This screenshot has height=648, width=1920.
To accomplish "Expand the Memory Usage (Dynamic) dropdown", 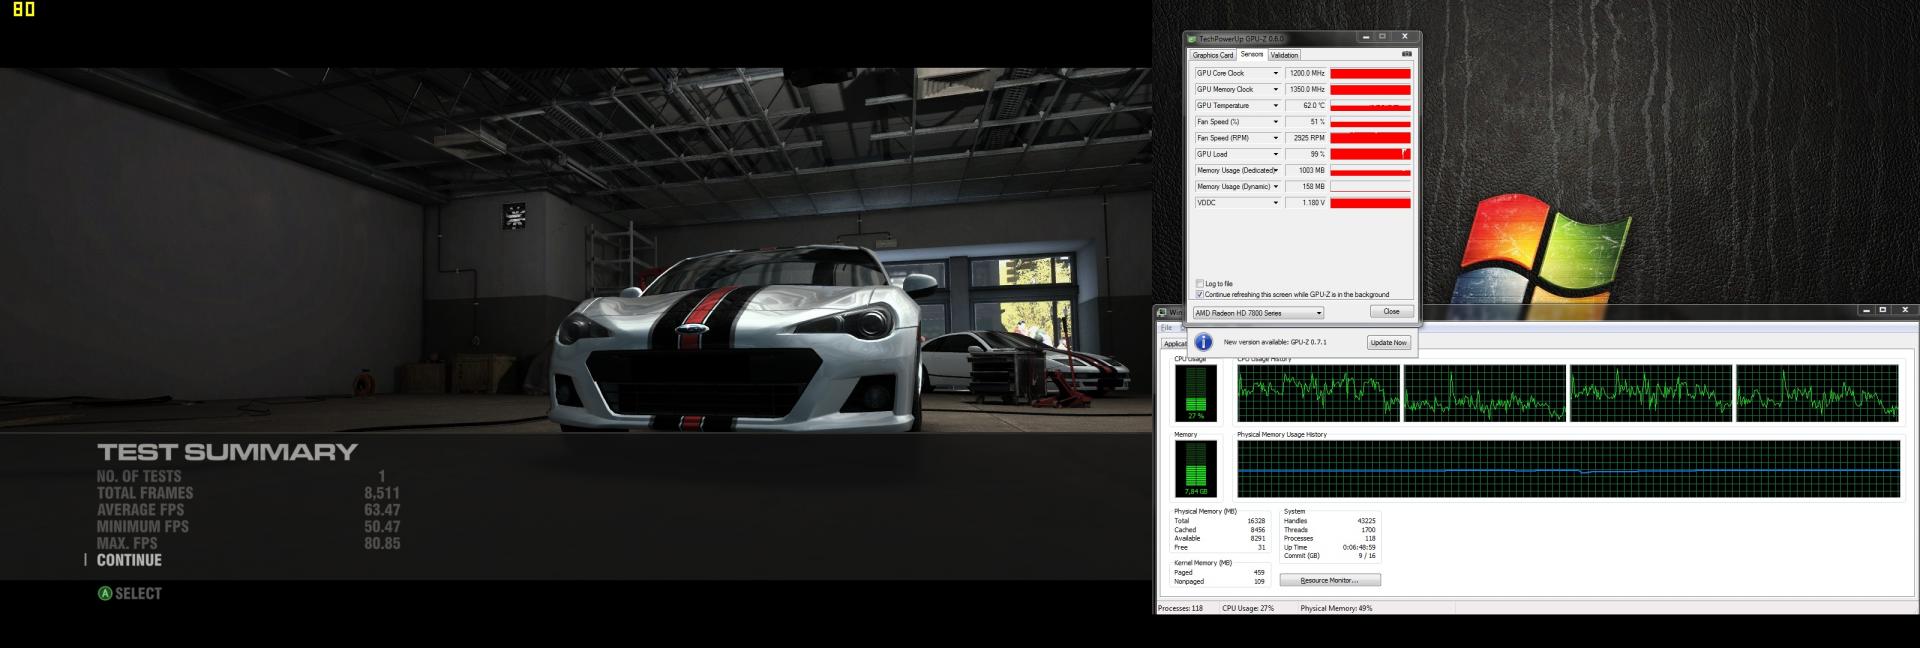I will point(1275,186).
